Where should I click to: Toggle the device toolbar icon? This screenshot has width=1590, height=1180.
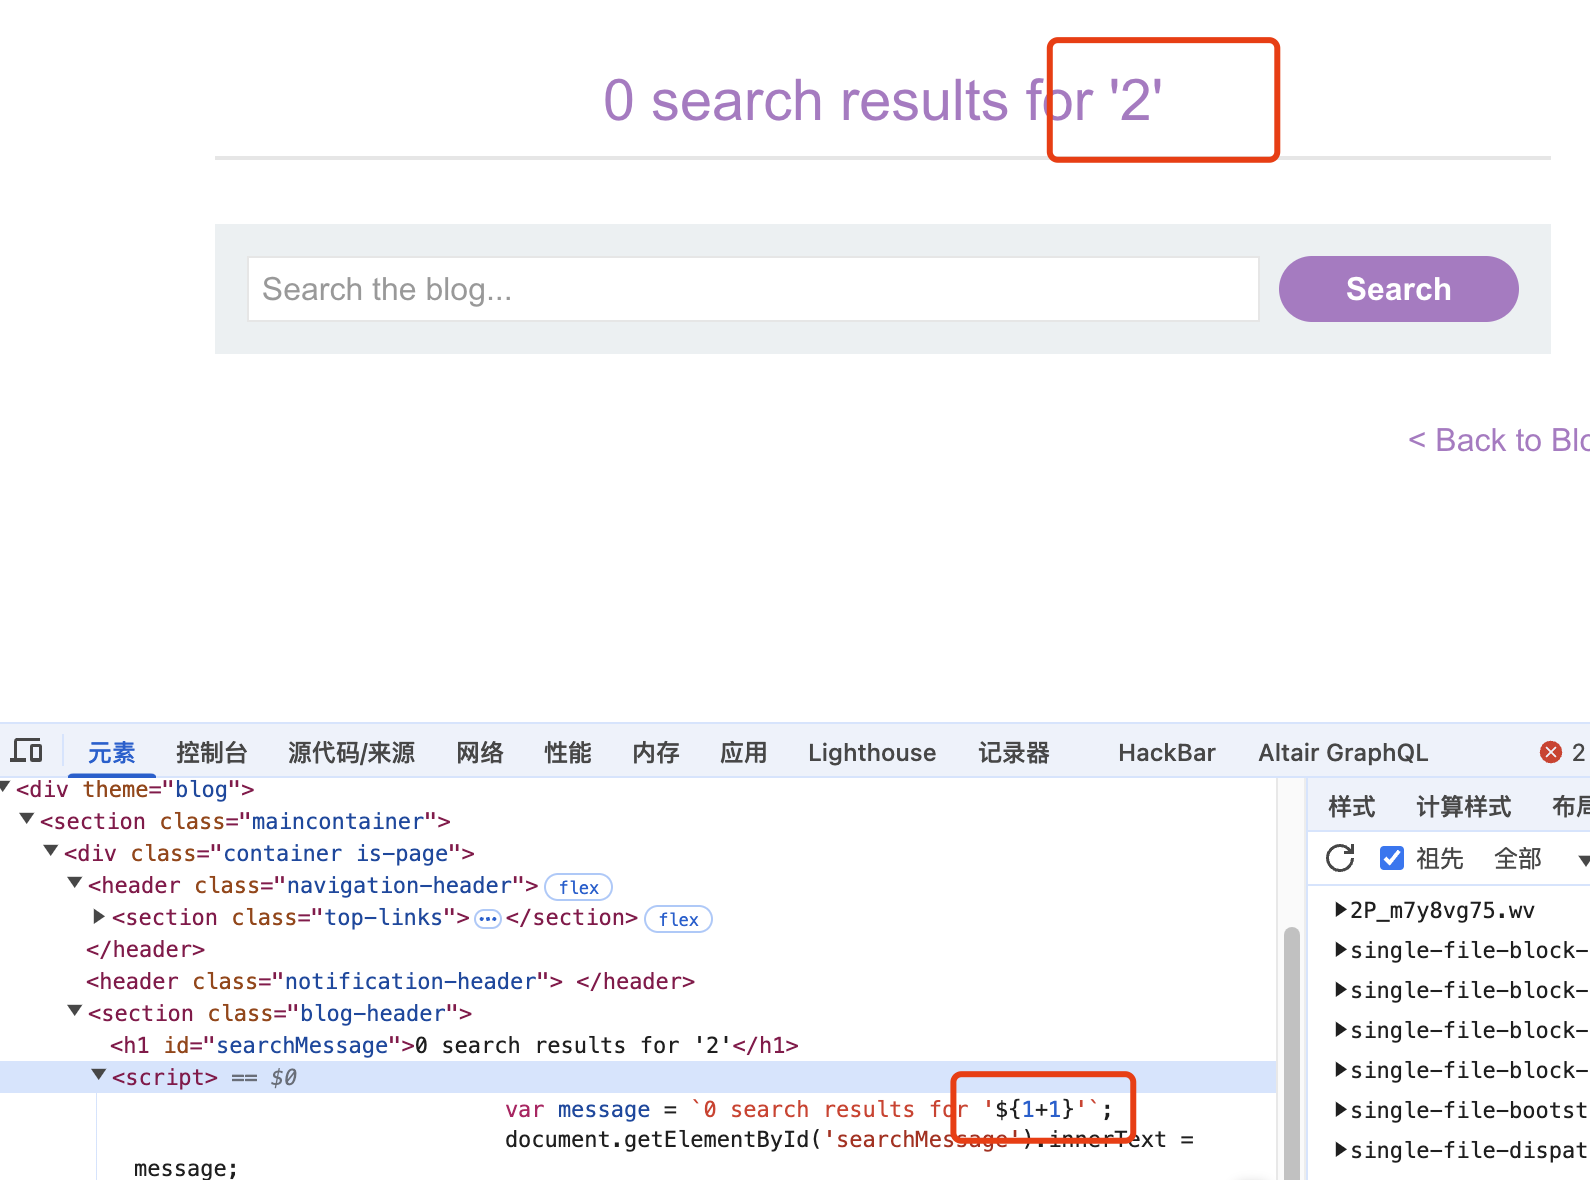tap(27, 751)
